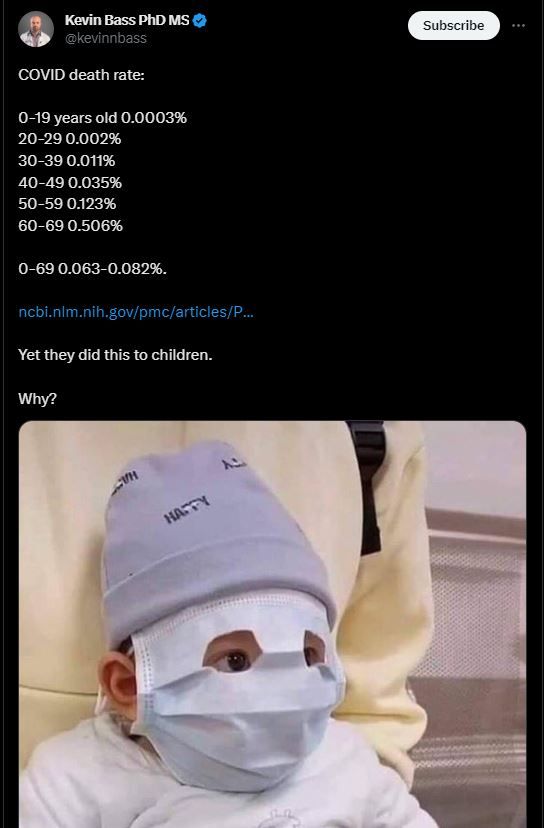The image size is (544, 828).
Task: Click the "30-39 0.011%" line
Action: [x=67, y=161]
